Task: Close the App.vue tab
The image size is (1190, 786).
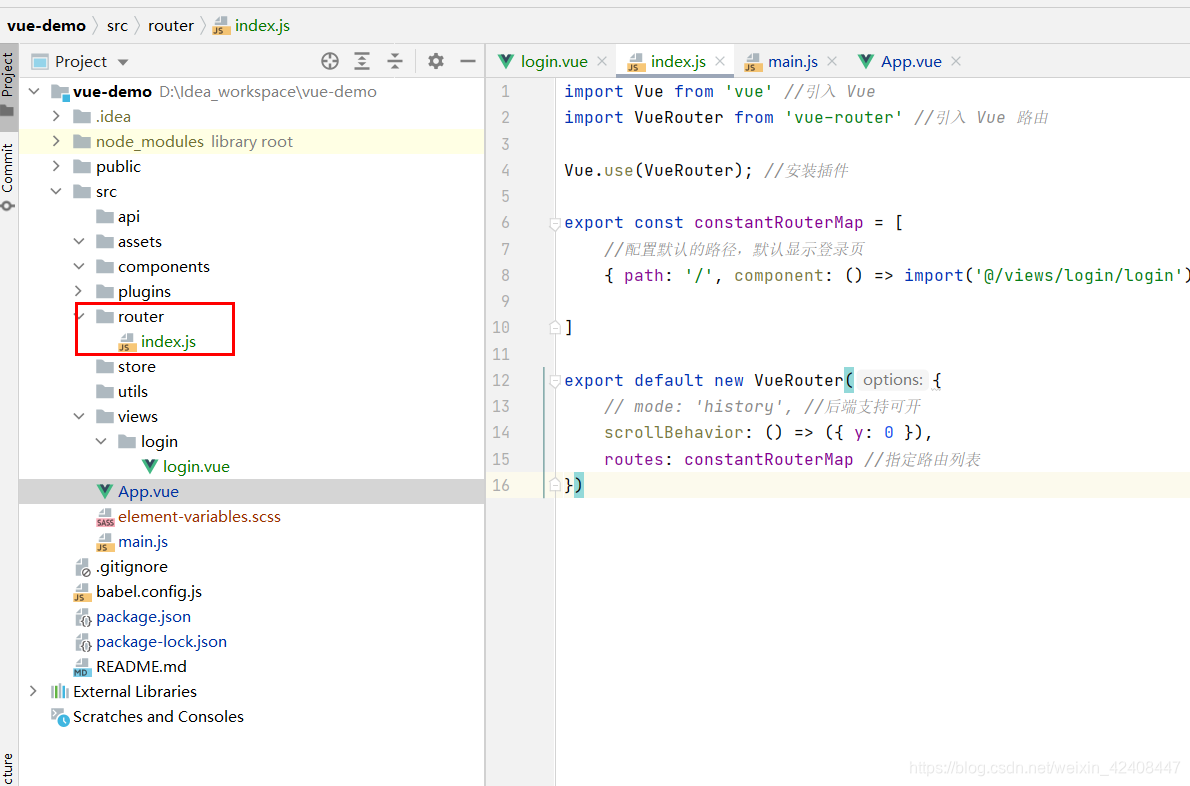Action: tap(955, 61)
